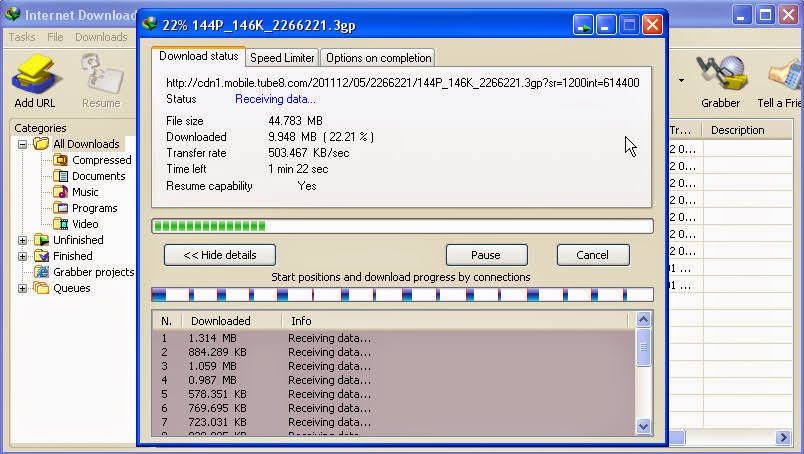The width and height of the screenshot is (804, 454).
Task: Click the Finished folder icon
Action: click(41, 255)
